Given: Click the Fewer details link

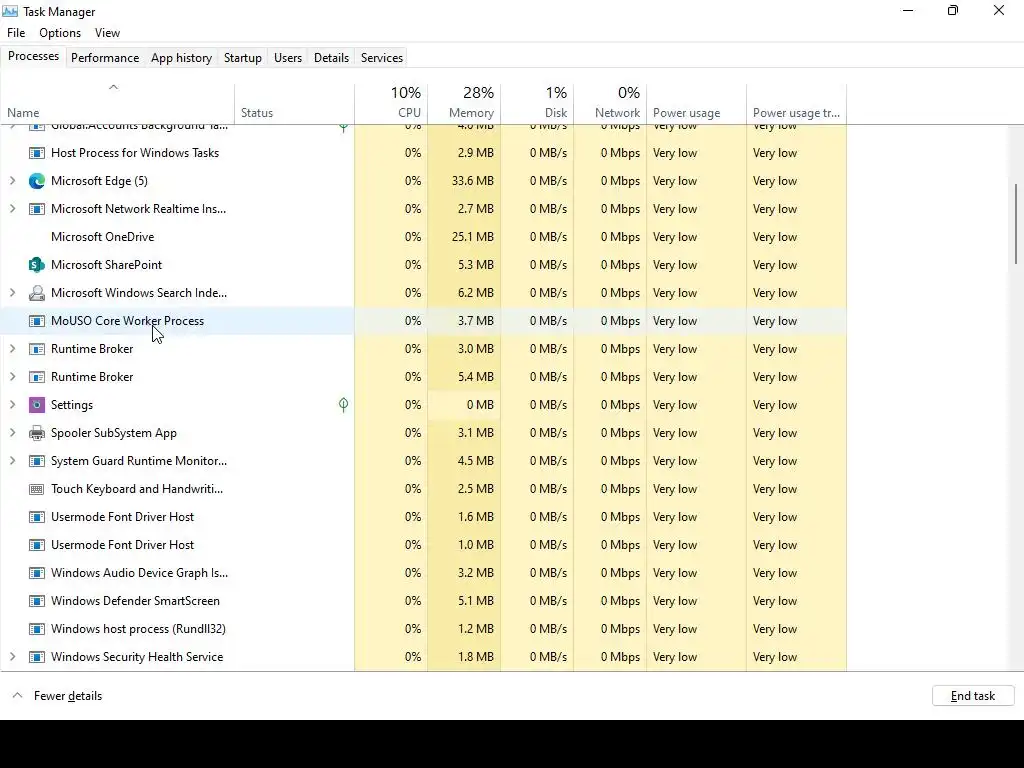Looking at the screenshot, I should tap(68, 696).
